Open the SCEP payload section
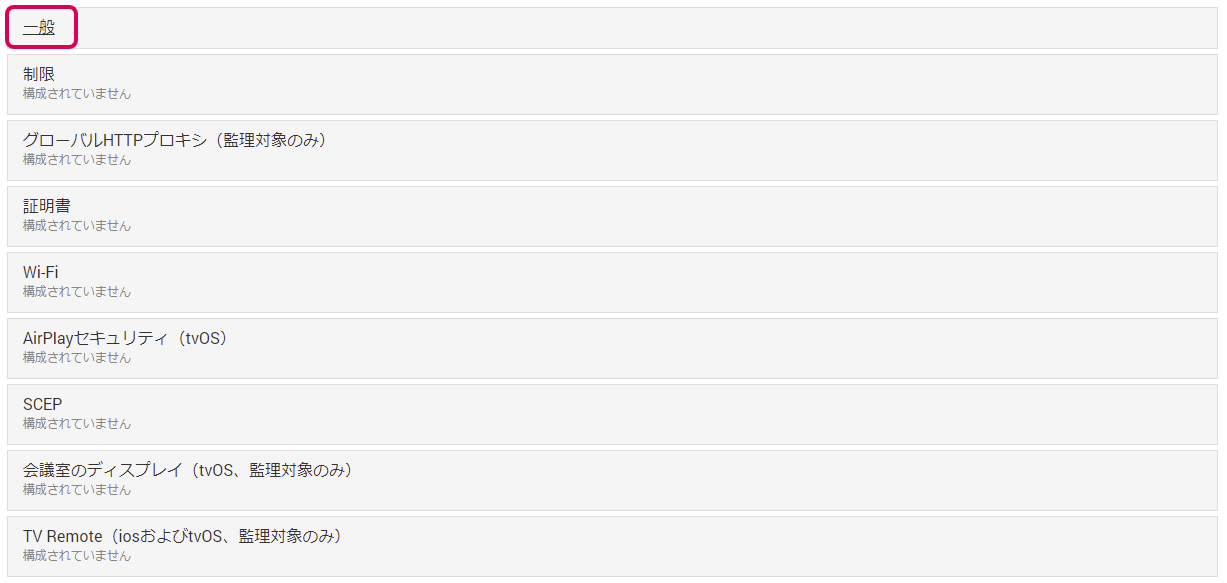This screenshot has height=583, width=1227. pos(43,404)
